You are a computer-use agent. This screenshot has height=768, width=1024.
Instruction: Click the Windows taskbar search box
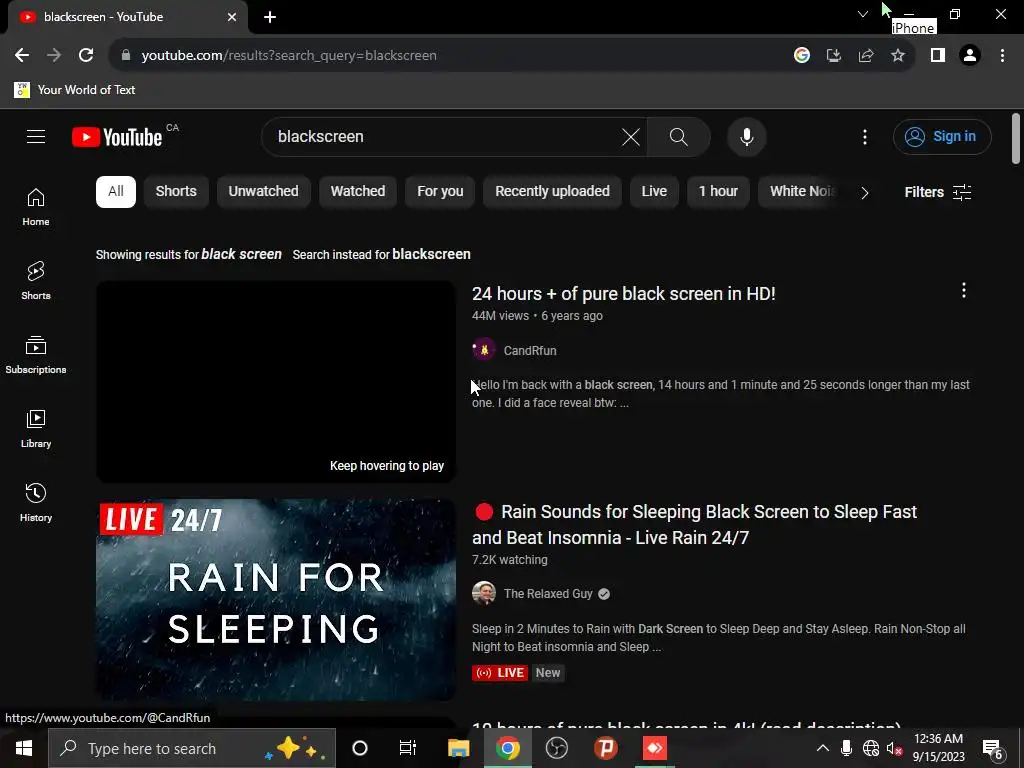[x=192, y=748]
